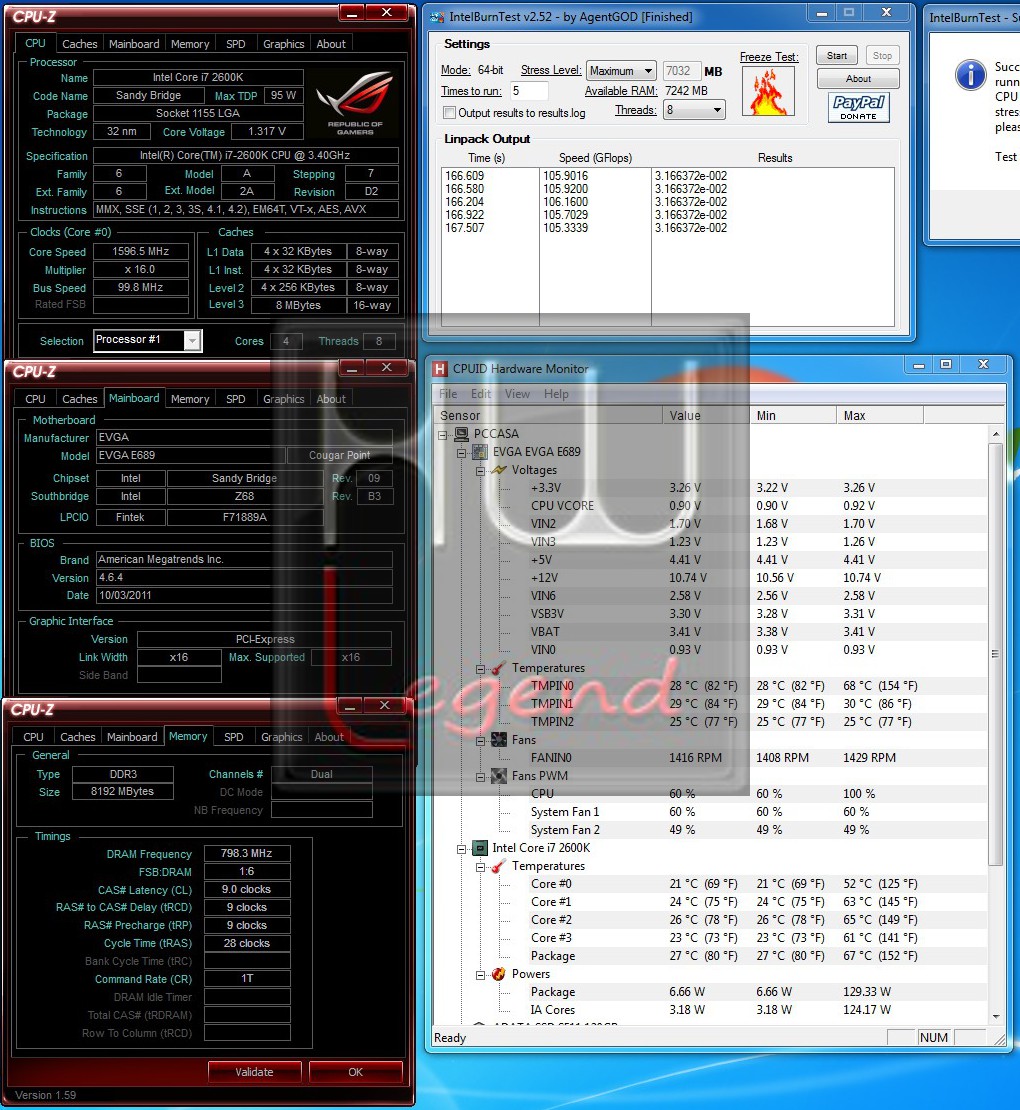
Task: Collapse the Powers group
Action: coord(480,975)
